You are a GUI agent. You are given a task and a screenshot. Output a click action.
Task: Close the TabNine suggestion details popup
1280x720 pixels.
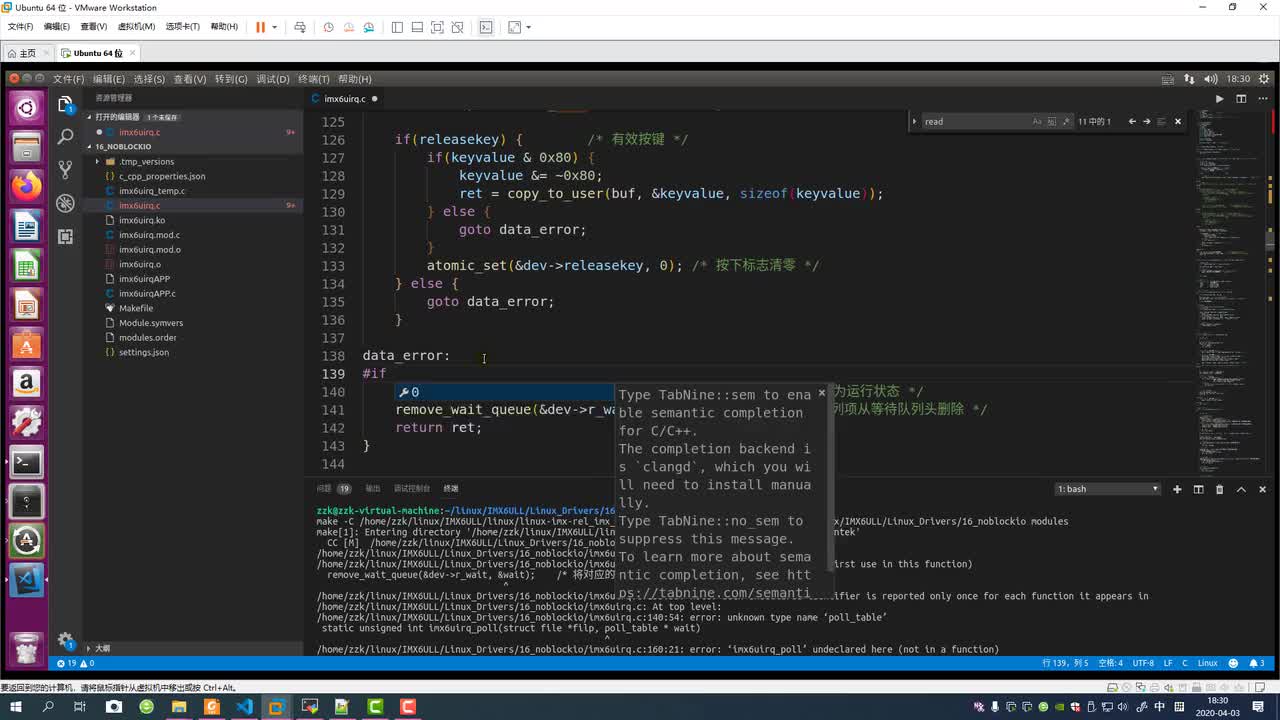(822, 393)
